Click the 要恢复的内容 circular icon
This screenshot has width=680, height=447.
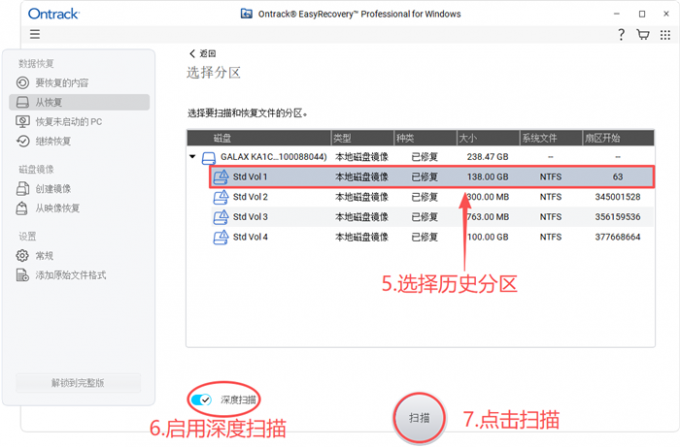[23, 83]
